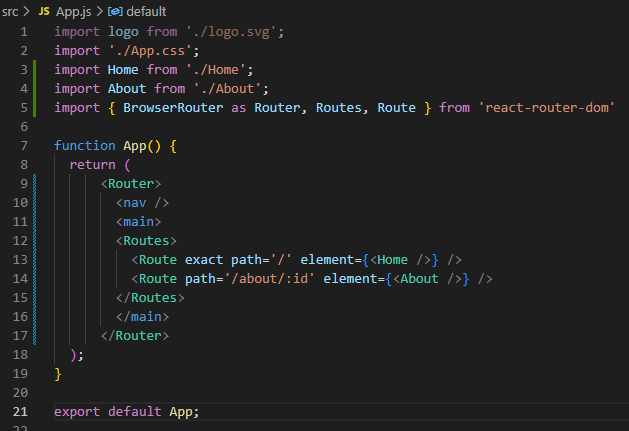Click the default symbol breadcrumb
The height and width of the screenshot is (431, 629).
[x=146, y=11]
